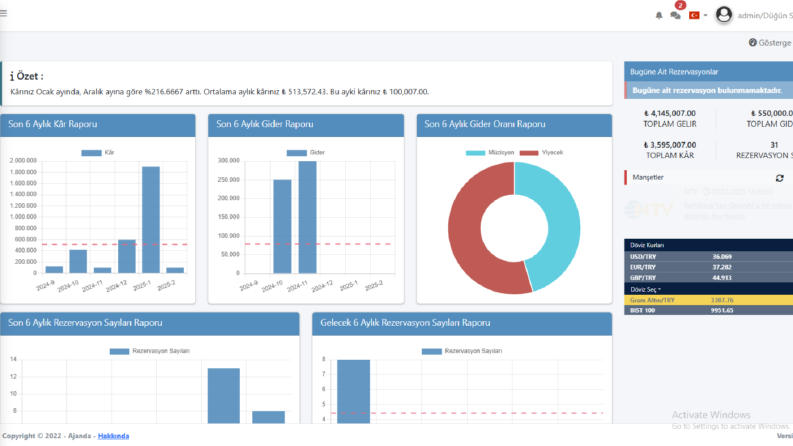Open the Hakkında footer link
This screenshot has height=446, width=793.
[113, 436]
